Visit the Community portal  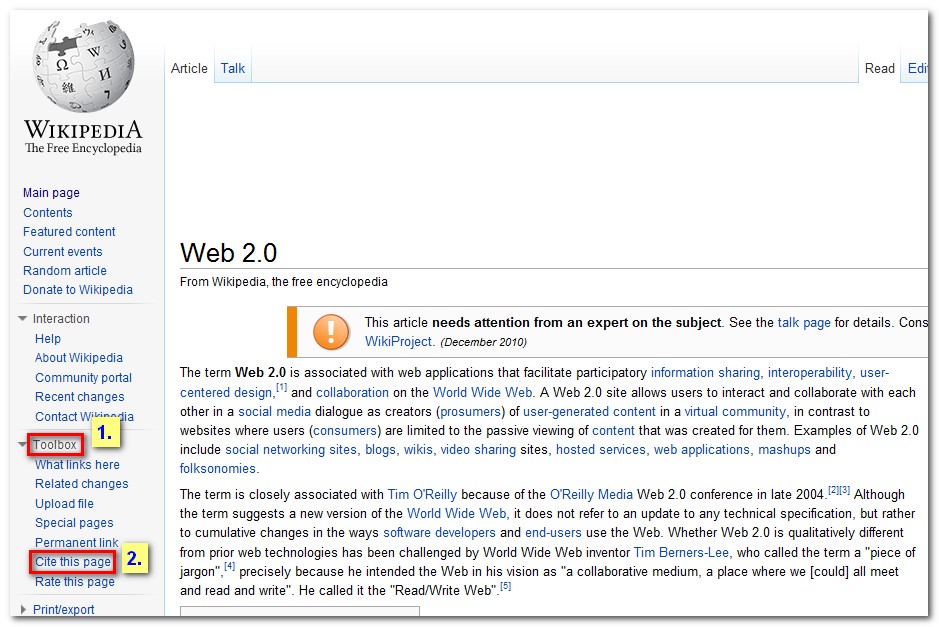point(83,378)
